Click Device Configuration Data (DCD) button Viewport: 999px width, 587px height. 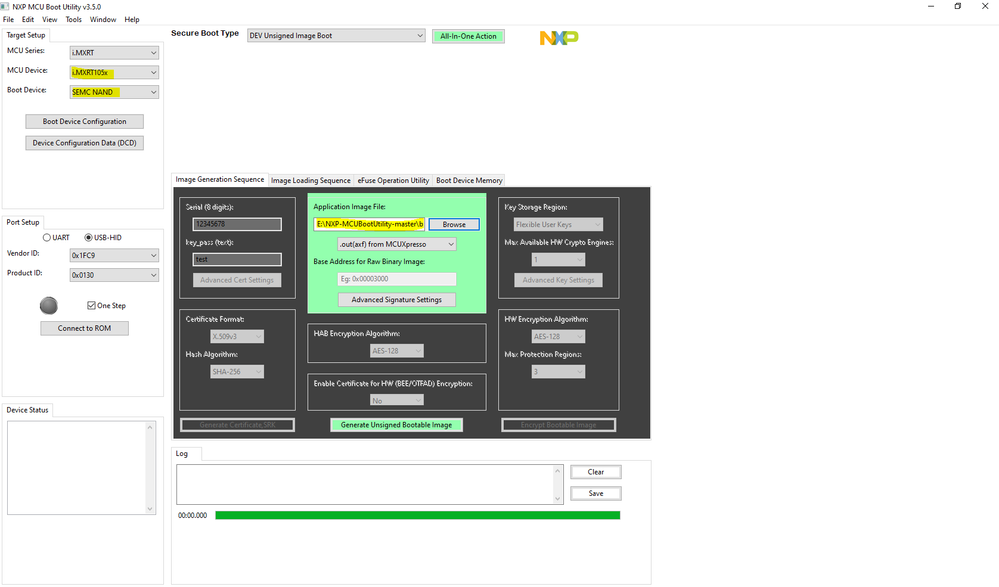click(x=85, y=143)
